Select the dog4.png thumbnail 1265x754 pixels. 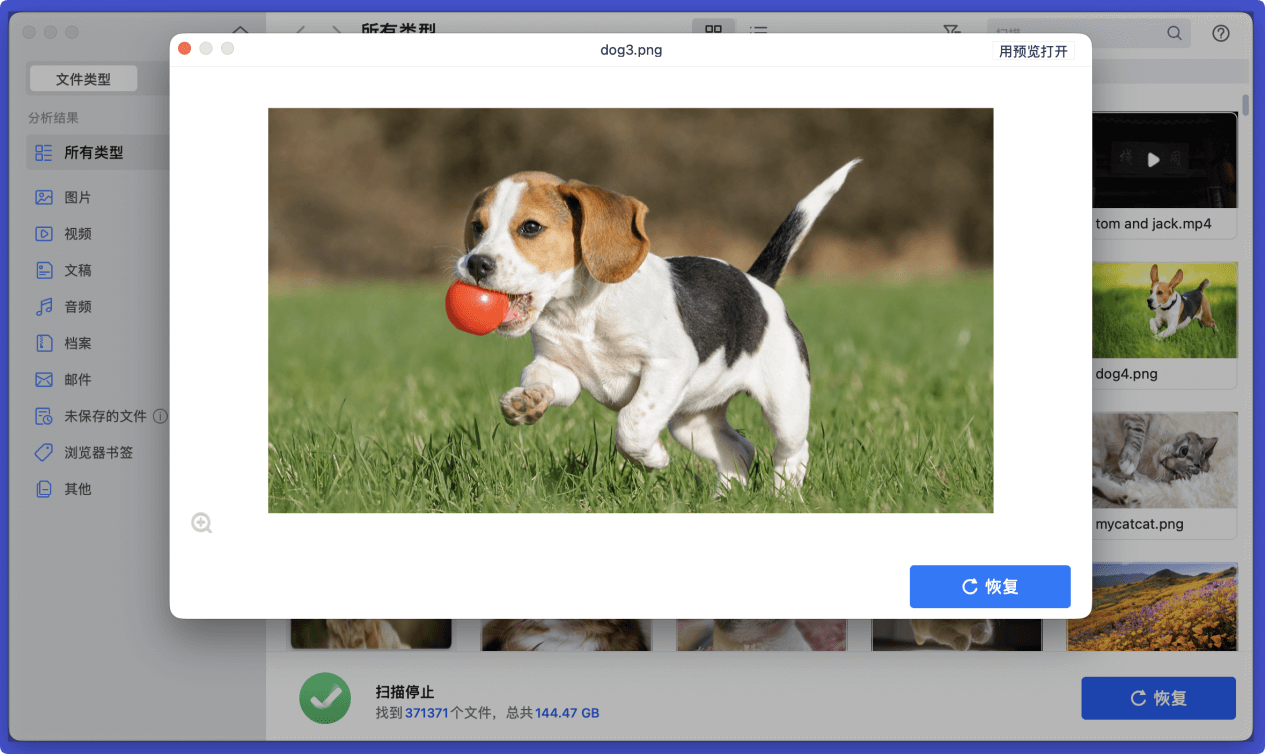1164,310
